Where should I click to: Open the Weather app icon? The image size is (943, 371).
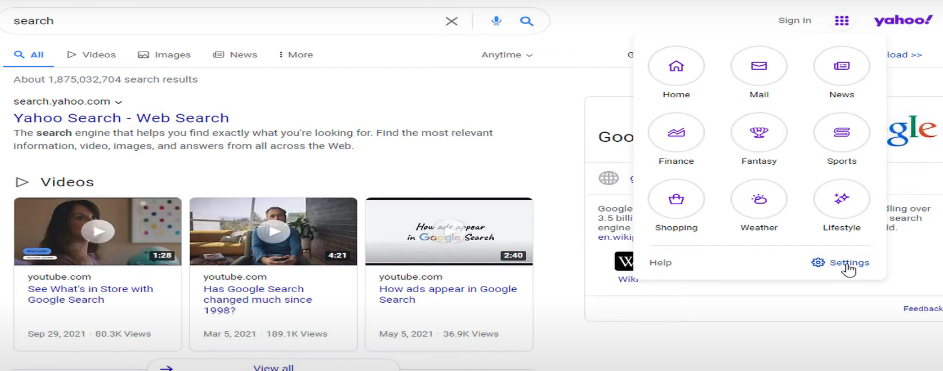point(759,199)
